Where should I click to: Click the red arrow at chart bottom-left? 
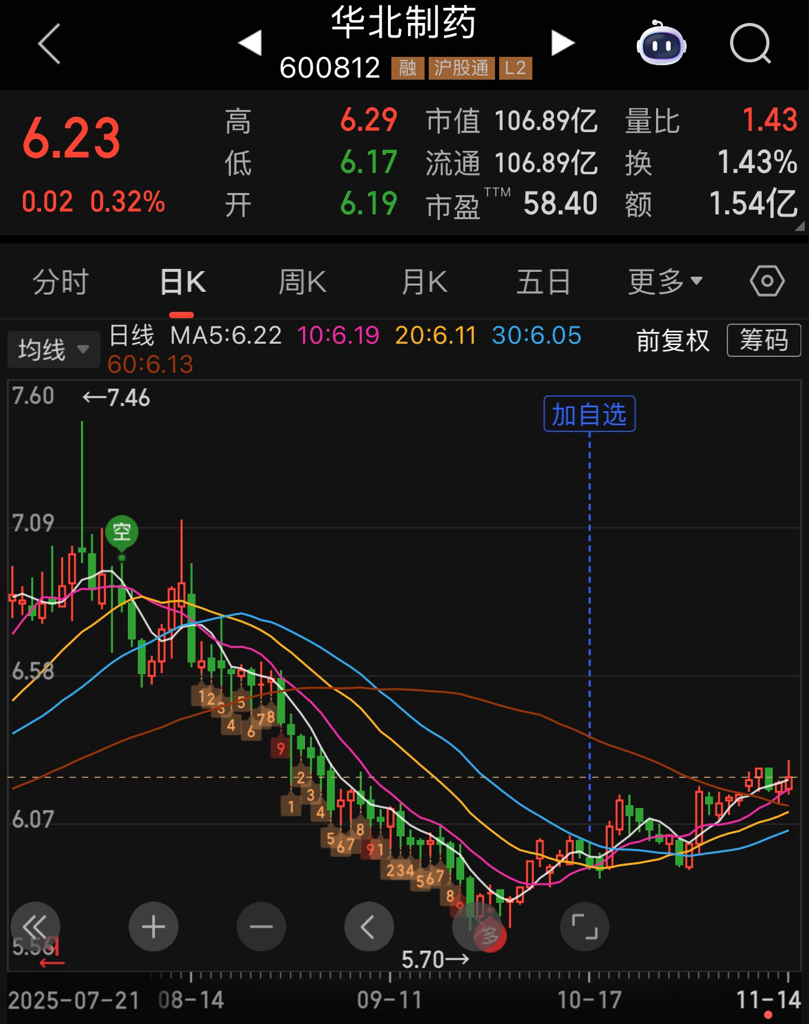click(52, 962)
